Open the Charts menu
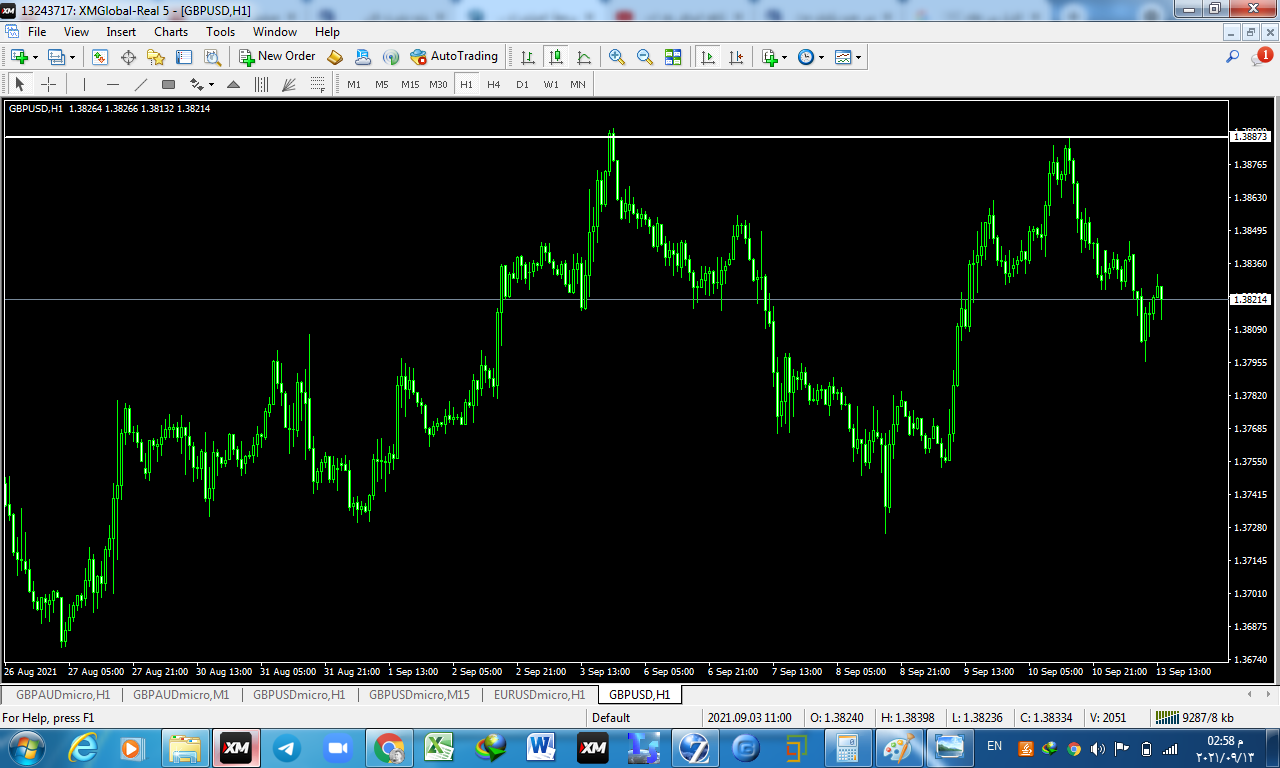The image size is (1280, 768). [x=171, y=32]
